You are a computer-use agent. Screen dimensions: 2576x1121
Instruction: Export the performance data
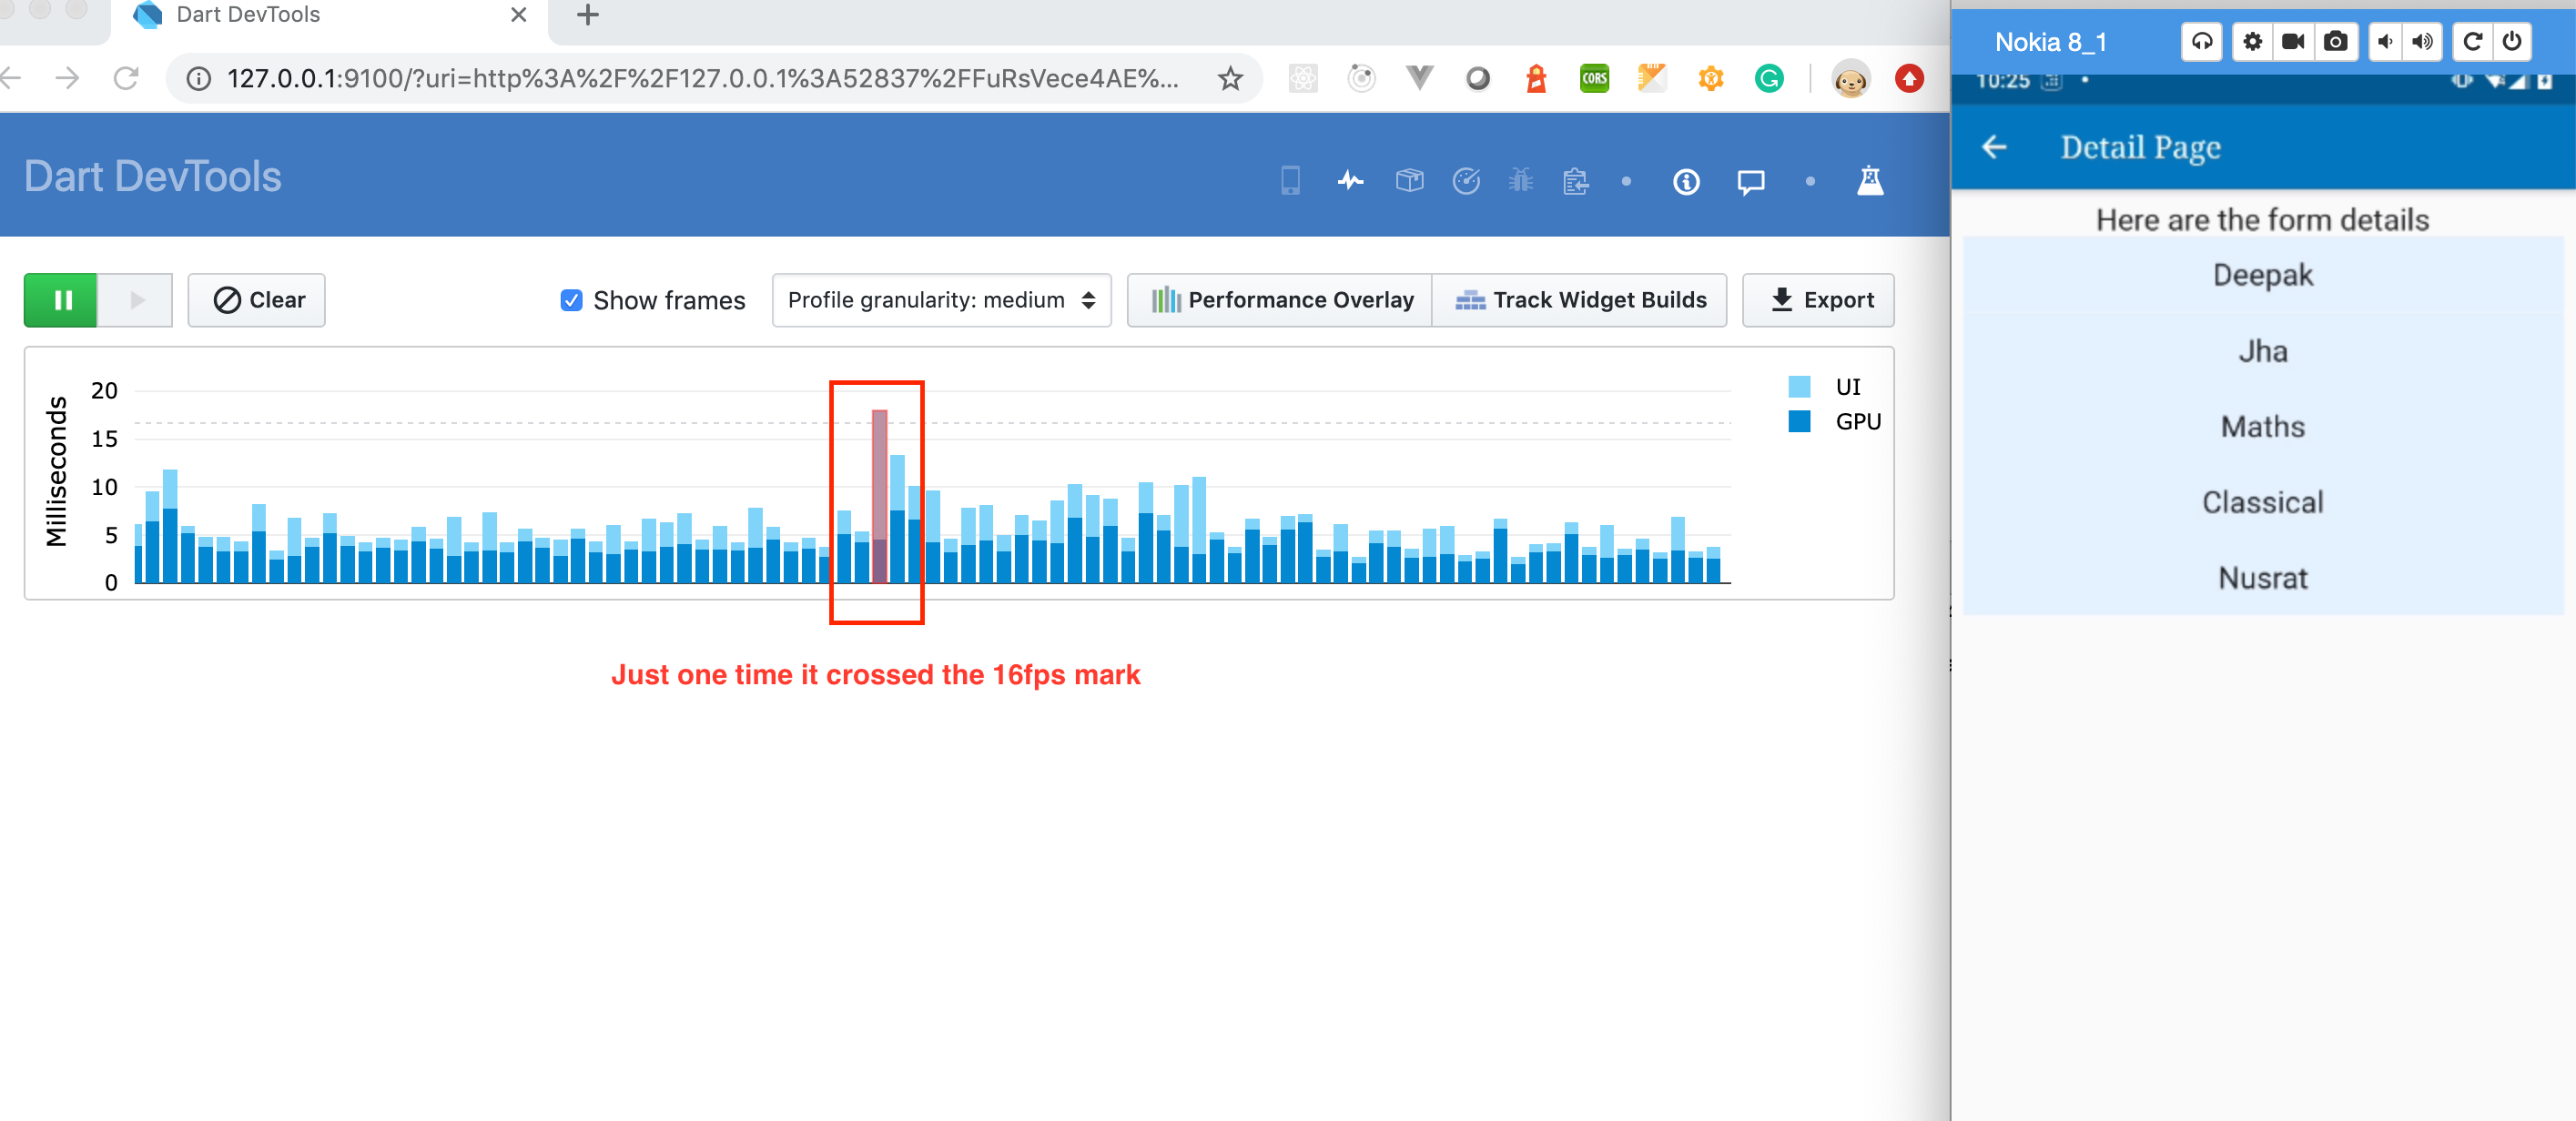click(x=1818, y=300)
